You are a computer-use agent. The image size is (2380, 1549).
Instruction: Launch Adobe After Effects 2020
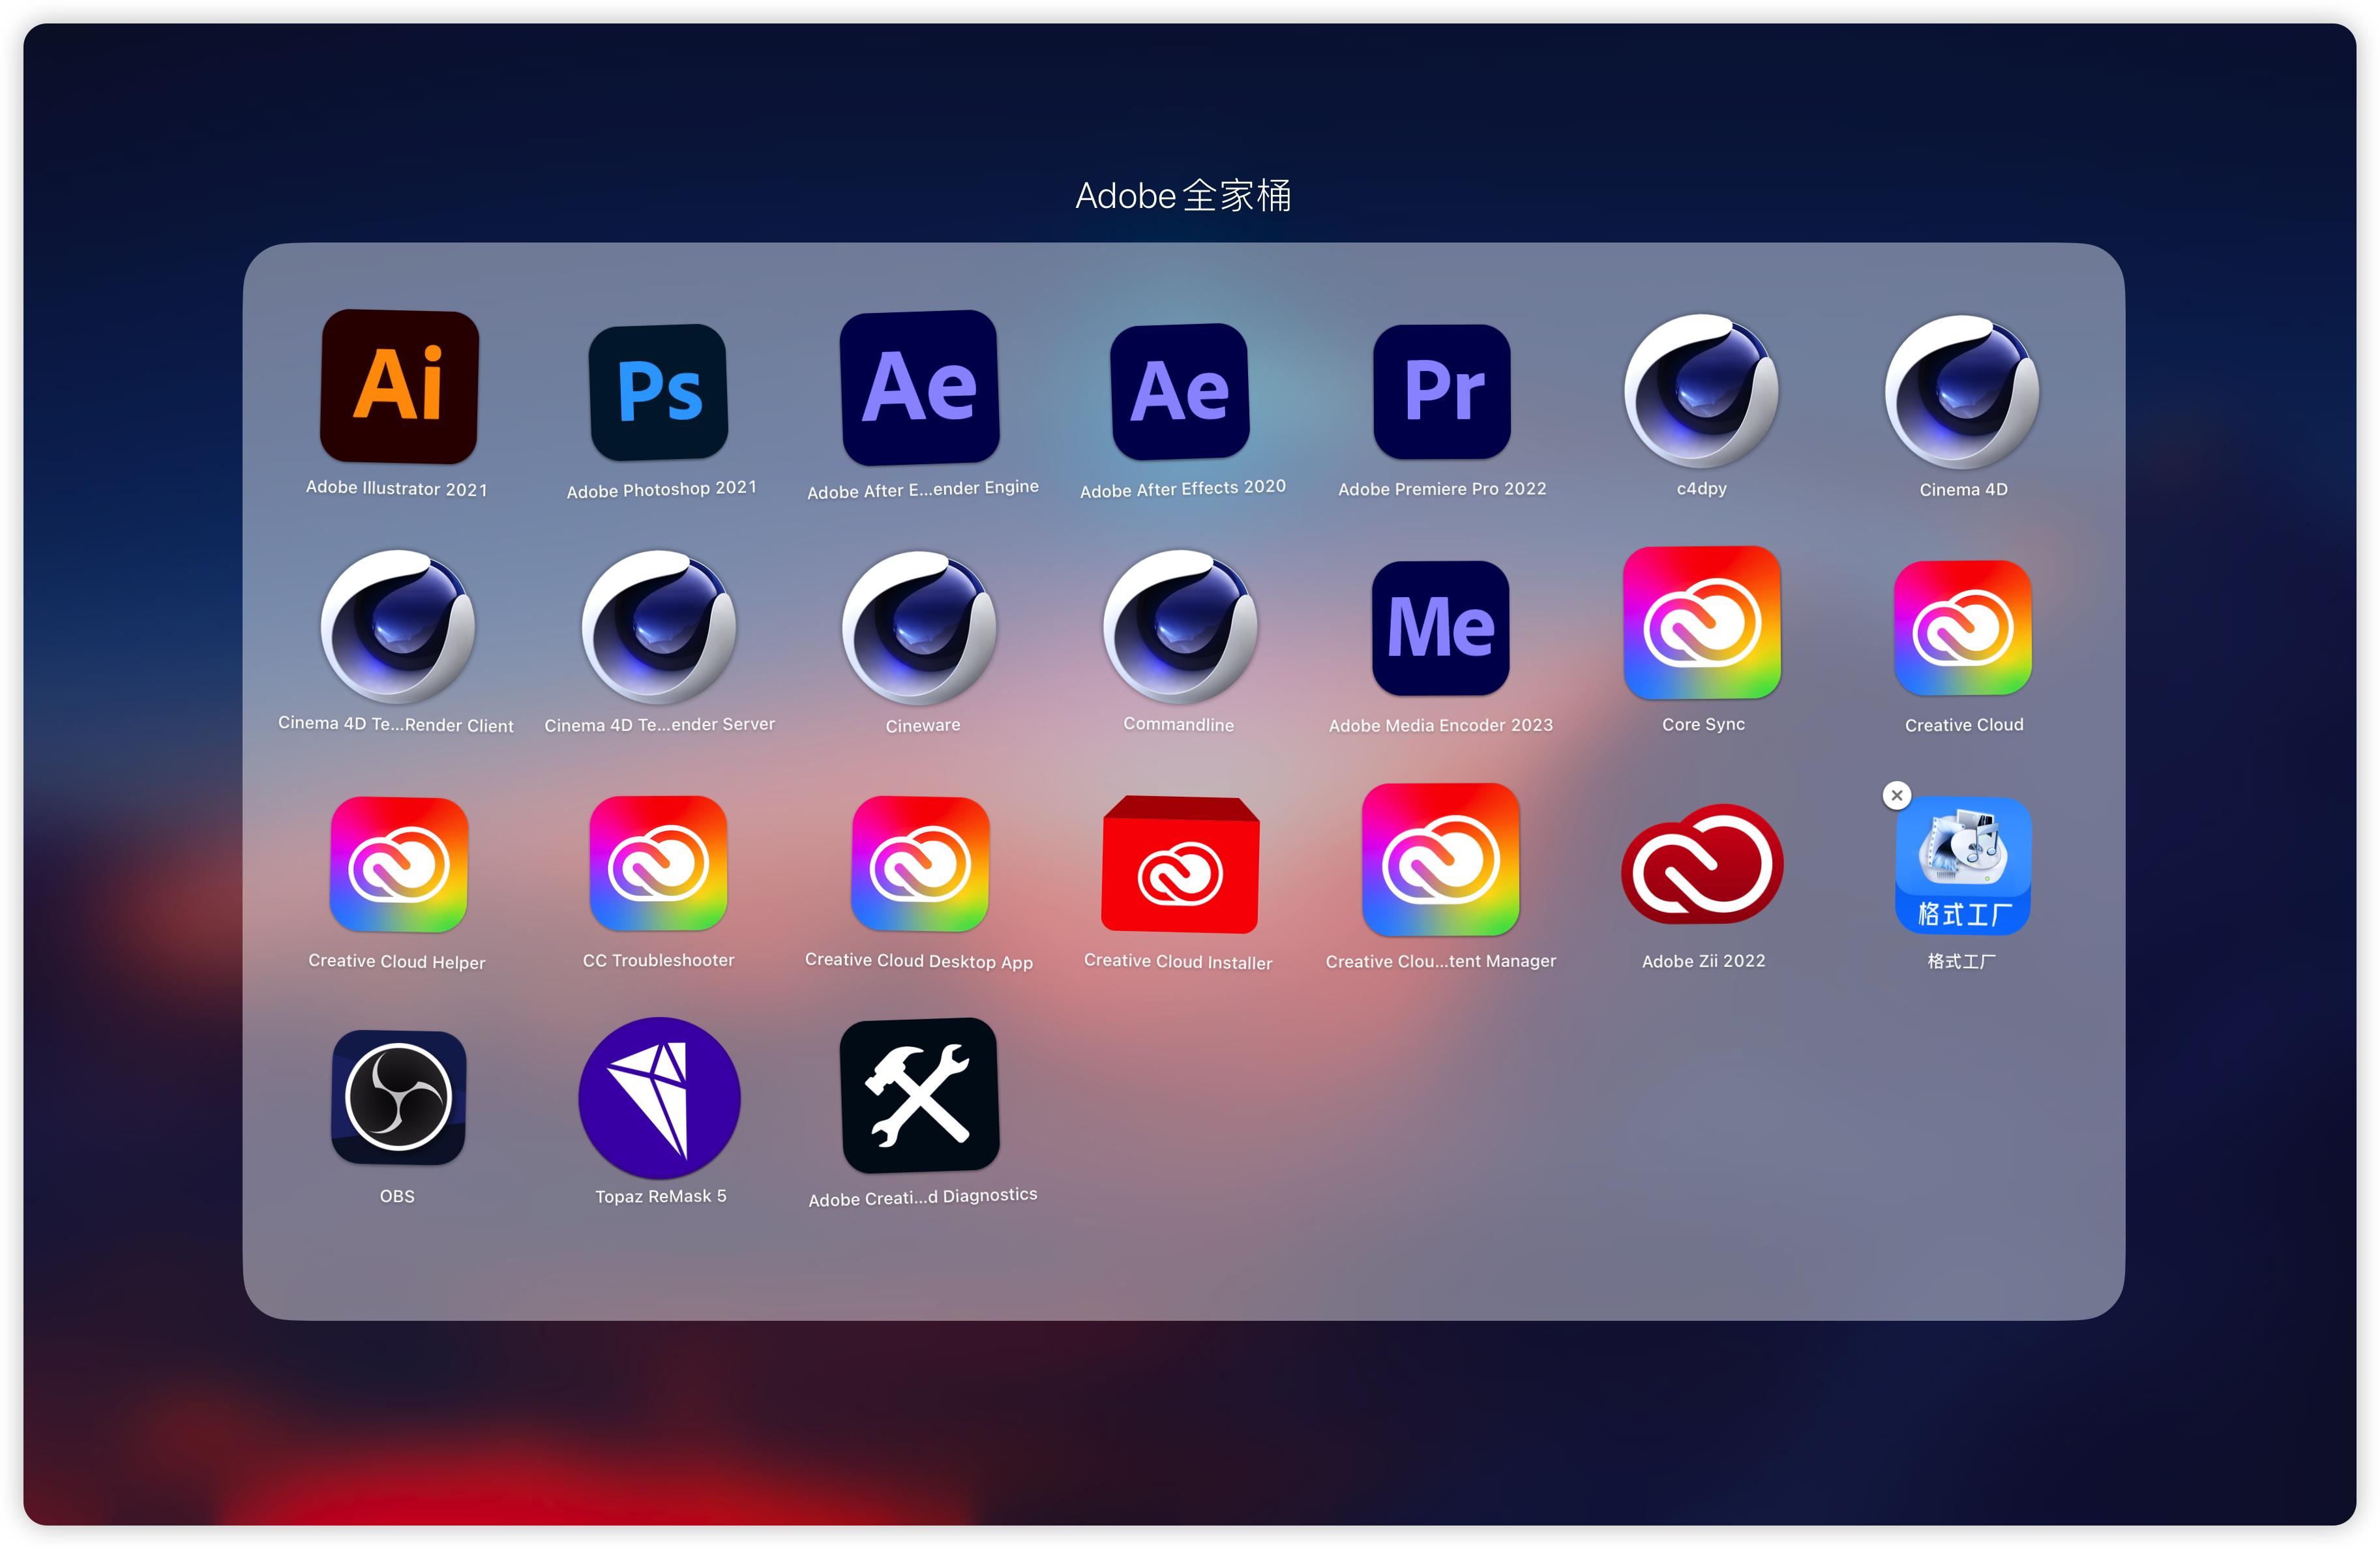point(1180,391)
